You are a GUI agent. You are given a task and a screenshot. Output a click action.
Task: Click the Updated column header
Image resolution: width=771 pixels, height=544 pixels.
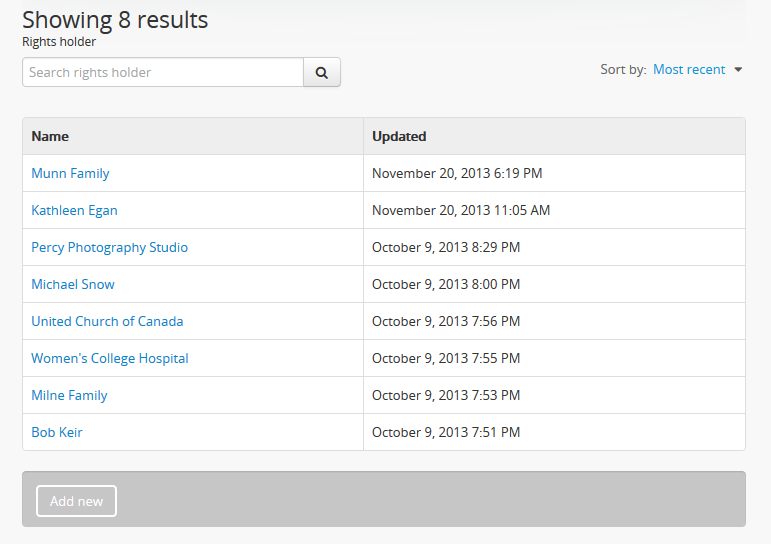pos(399,136)
